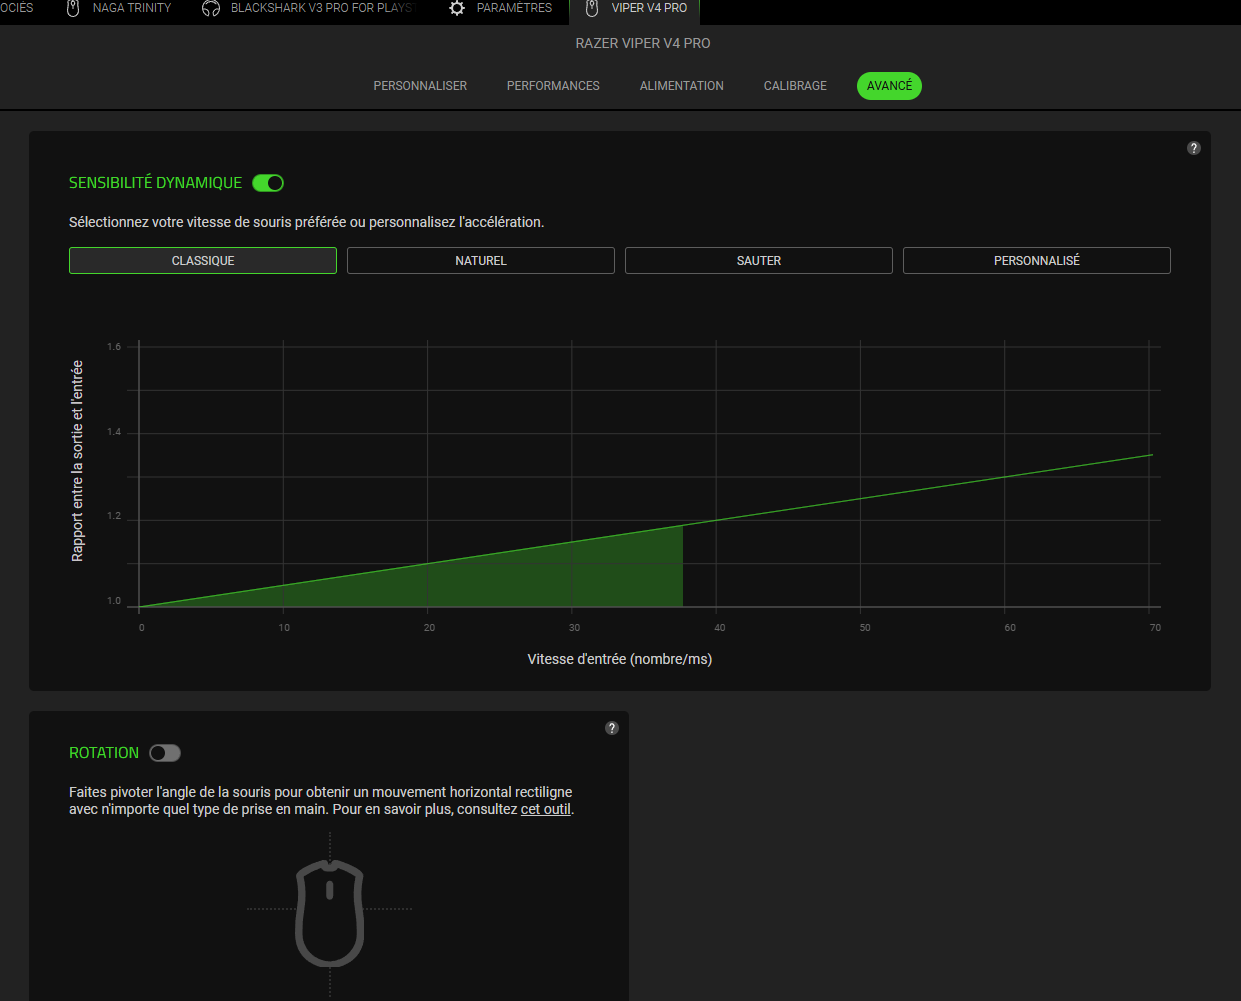Choose the PERSONNALISÉ acceleration option

pyautogui.click(x=1037, y=261)
